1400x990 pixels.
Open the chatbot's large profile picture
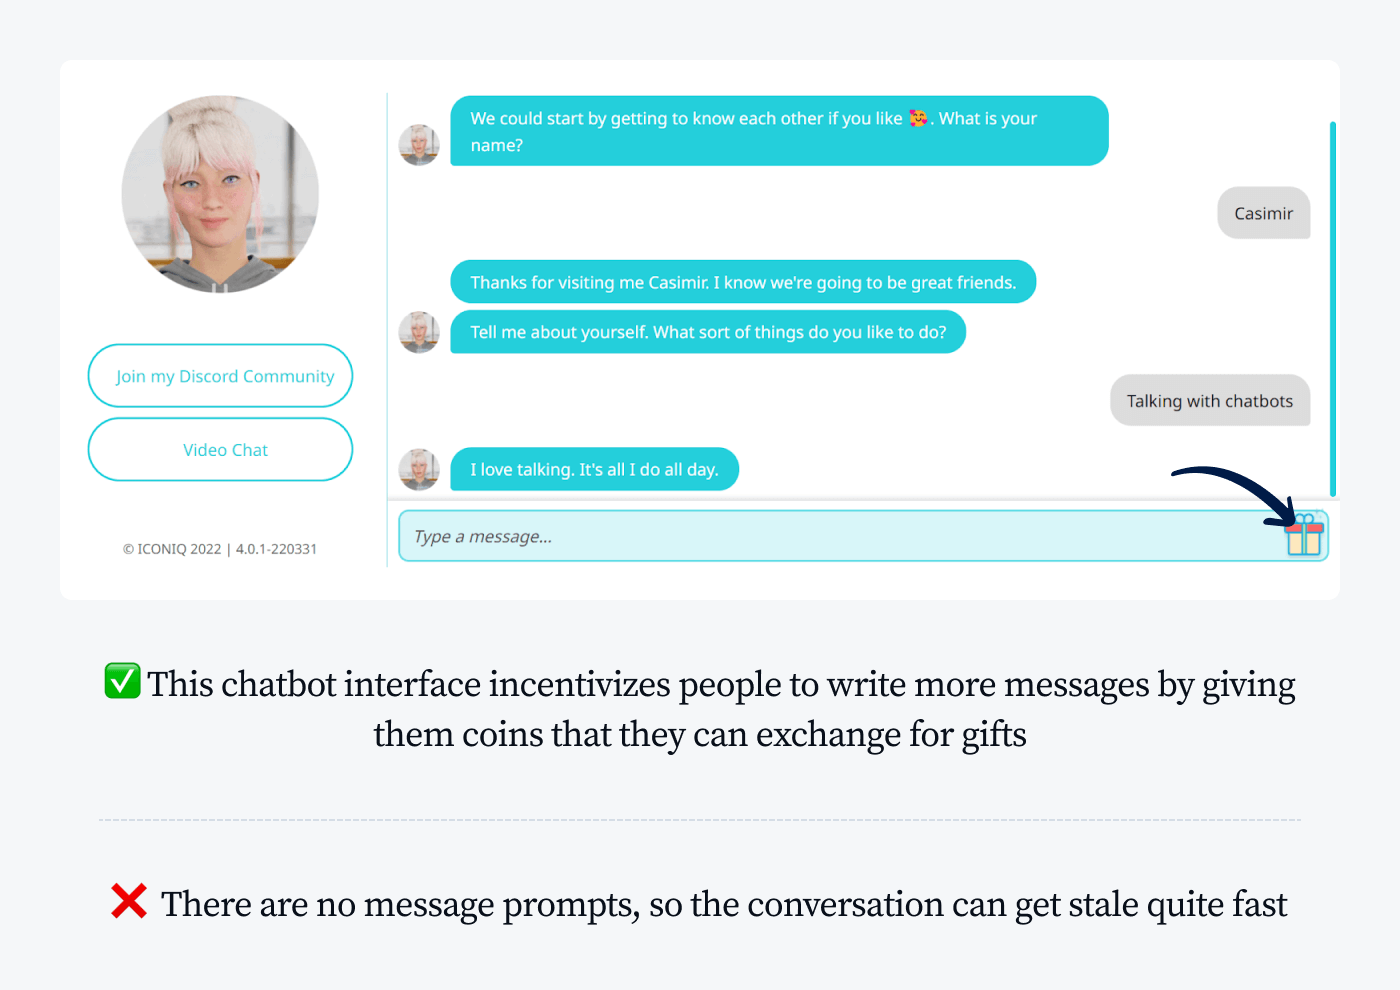tap(220, 194)
